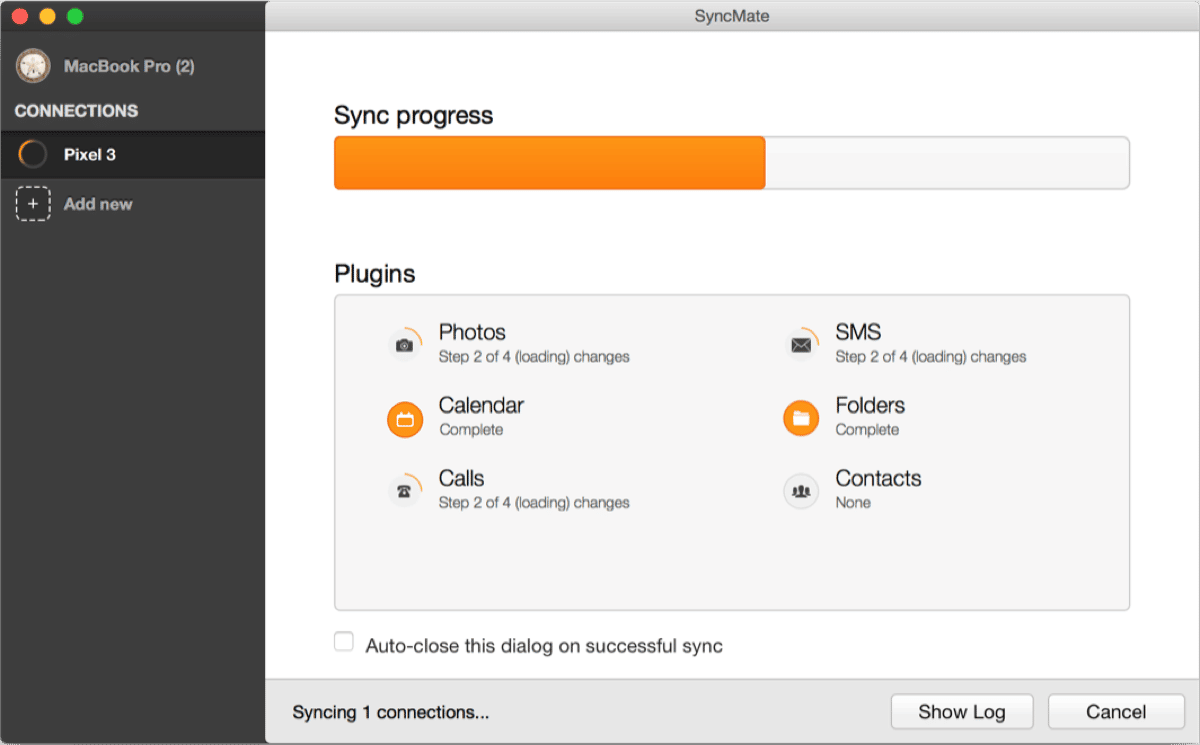1200x745 pixels.
Task: Click the Syncing 1 connections status text
Action: pos(390,712)
